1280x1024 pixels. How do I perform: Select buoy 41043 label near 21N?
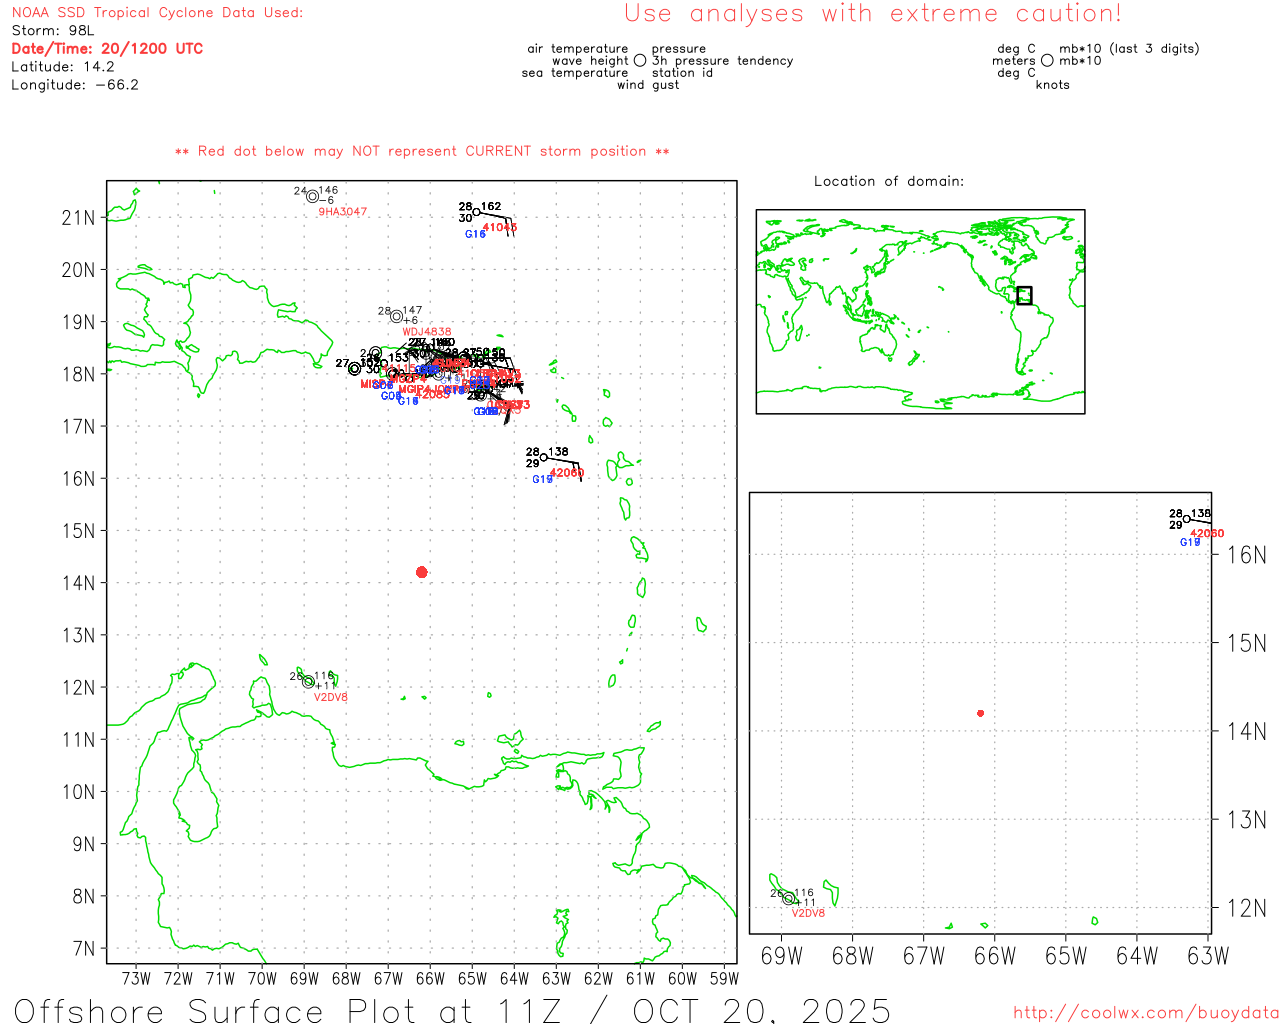click(x=499, y=228)
